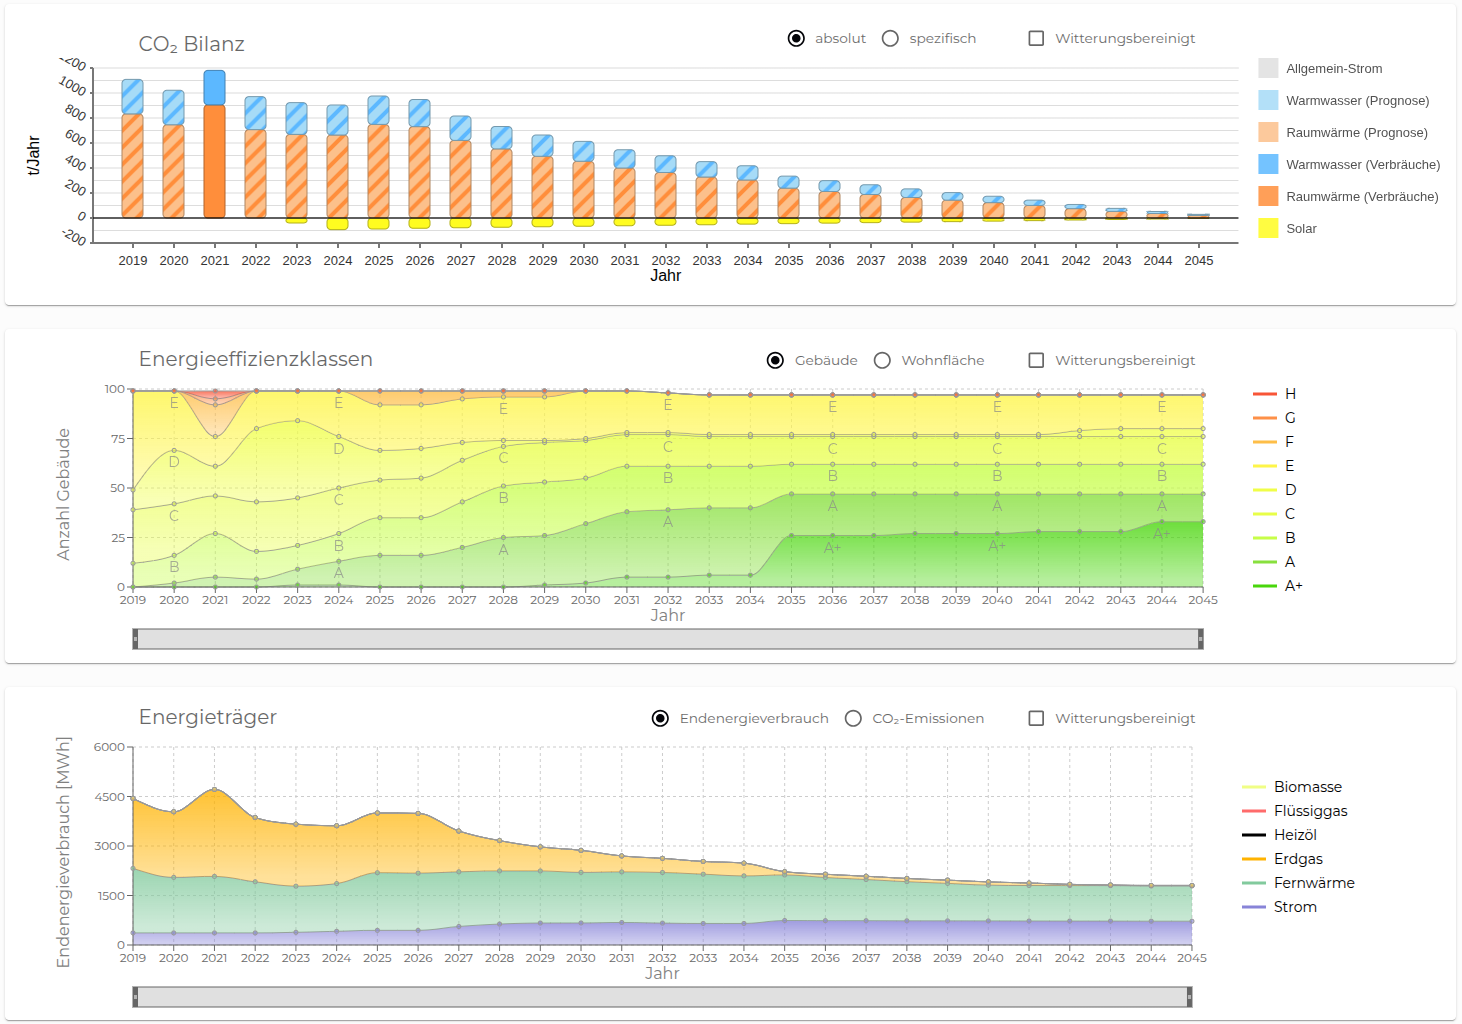
Task: Tick Witterungsbereinigt checkbox in Energieträger panel
Action: [x=1036, y=719]
